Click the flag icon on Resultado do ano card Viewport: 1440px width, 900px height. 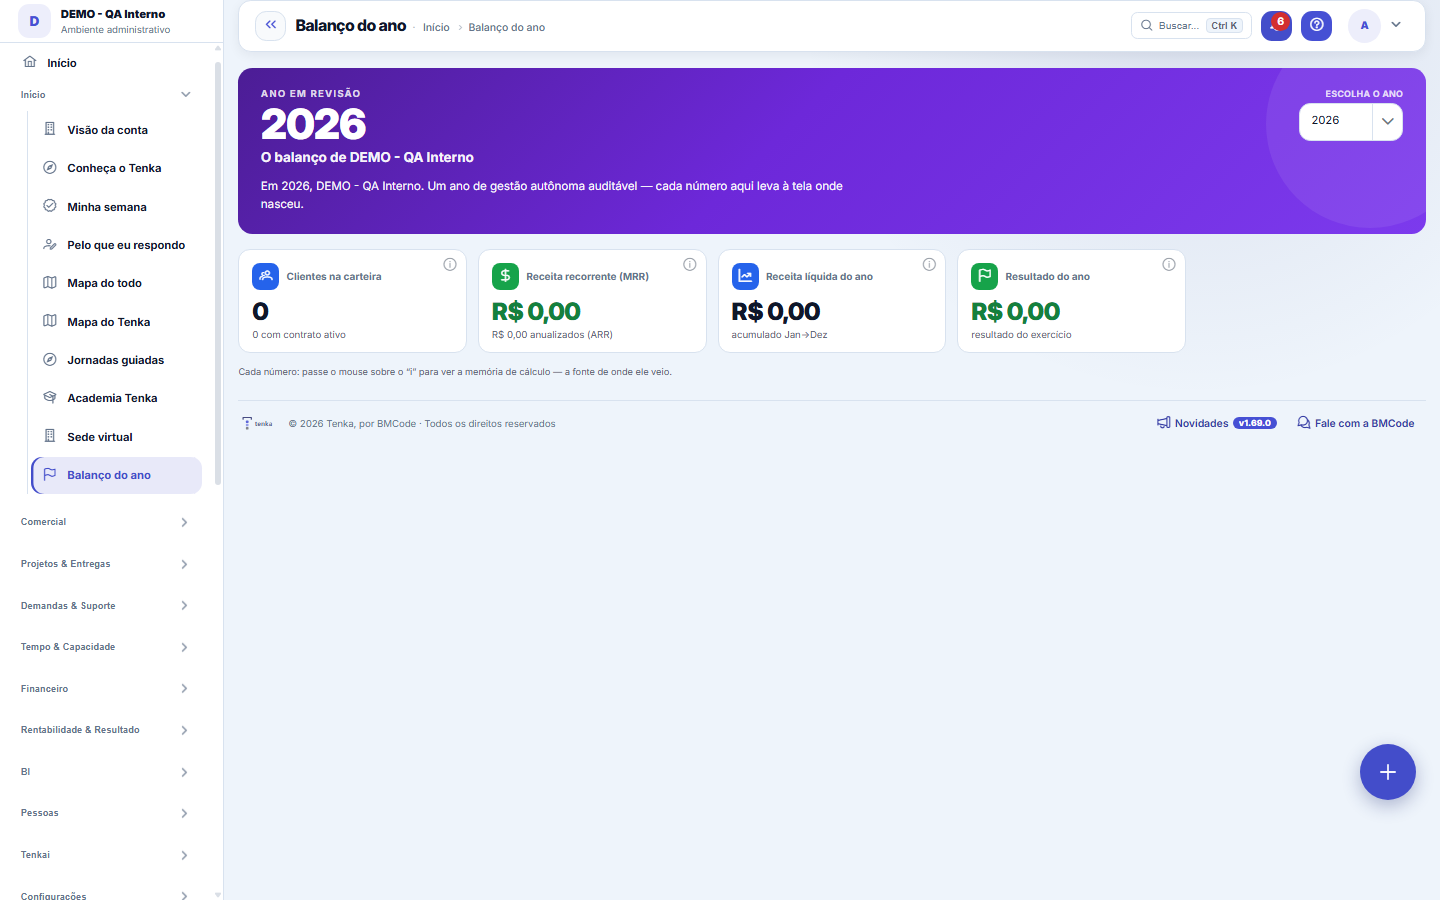(x=984, y=276)
